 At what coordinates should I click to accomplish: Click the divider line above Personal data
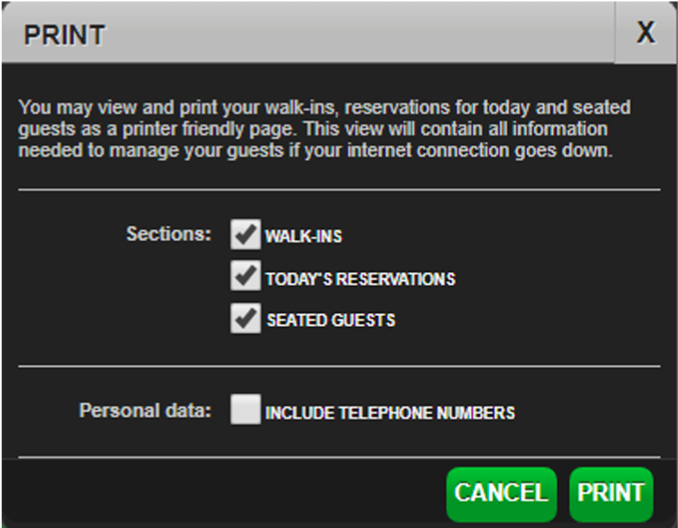339,366
